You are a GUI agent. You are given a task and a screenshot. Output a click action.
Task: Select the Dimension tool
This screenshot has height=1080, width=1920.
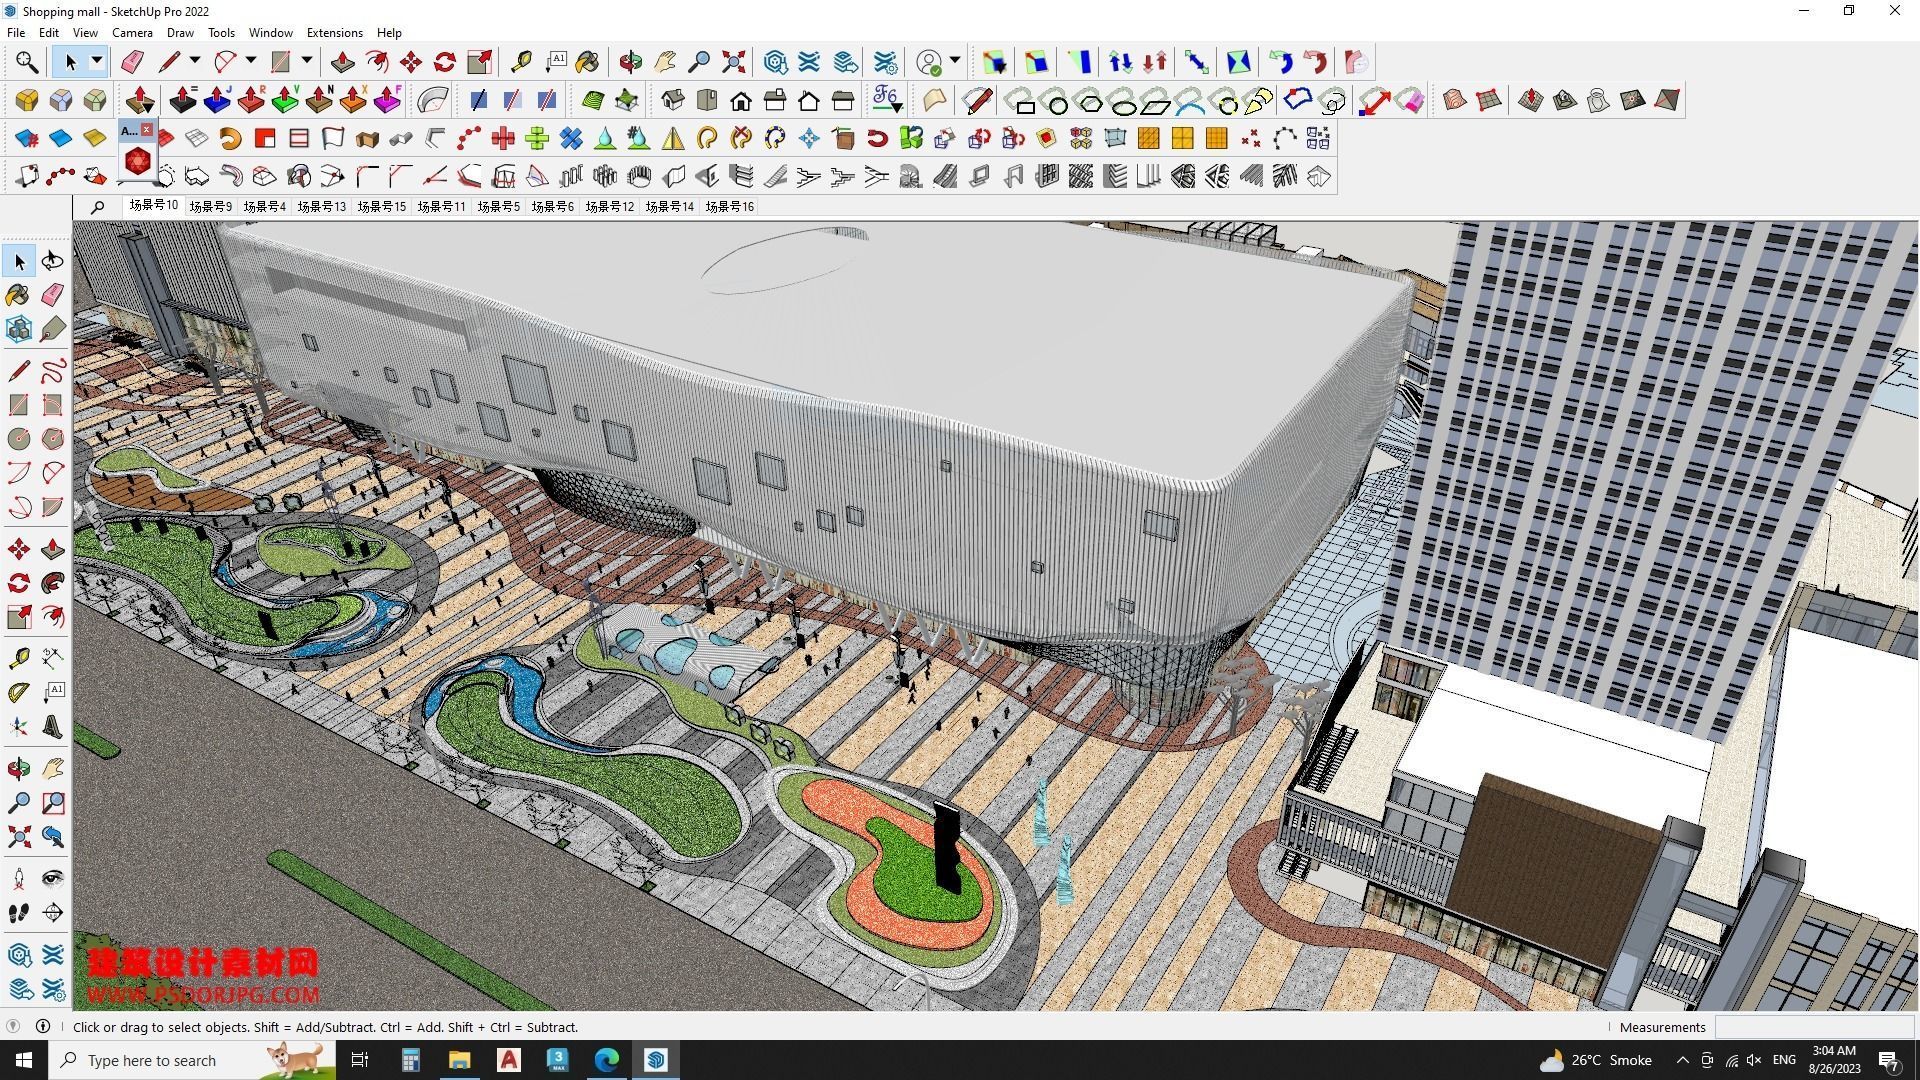53,657
